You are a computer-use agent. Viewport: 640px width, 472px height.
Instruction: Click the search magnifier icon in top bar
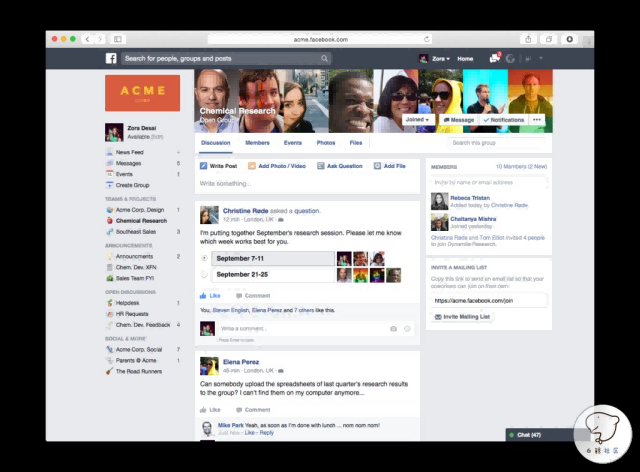325,59
